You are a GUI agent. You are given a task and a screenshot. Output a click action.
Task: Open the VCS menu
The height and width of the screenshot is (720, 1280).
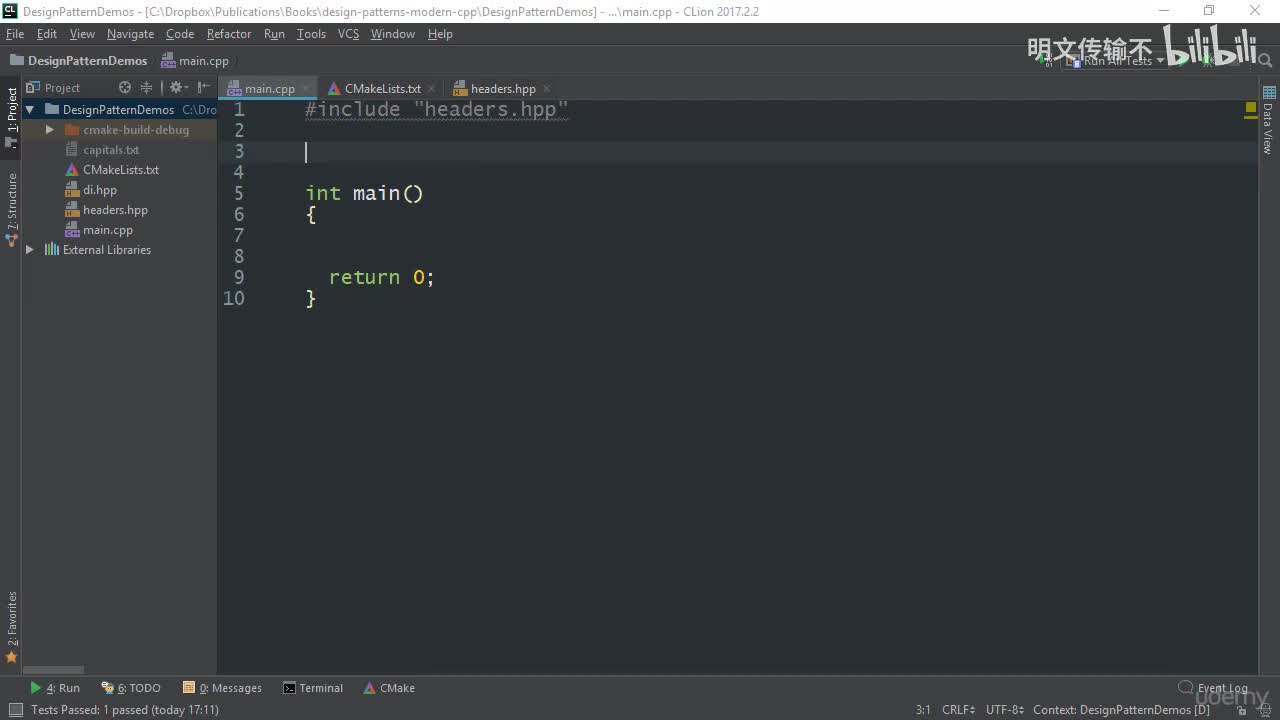coord(348,34)
